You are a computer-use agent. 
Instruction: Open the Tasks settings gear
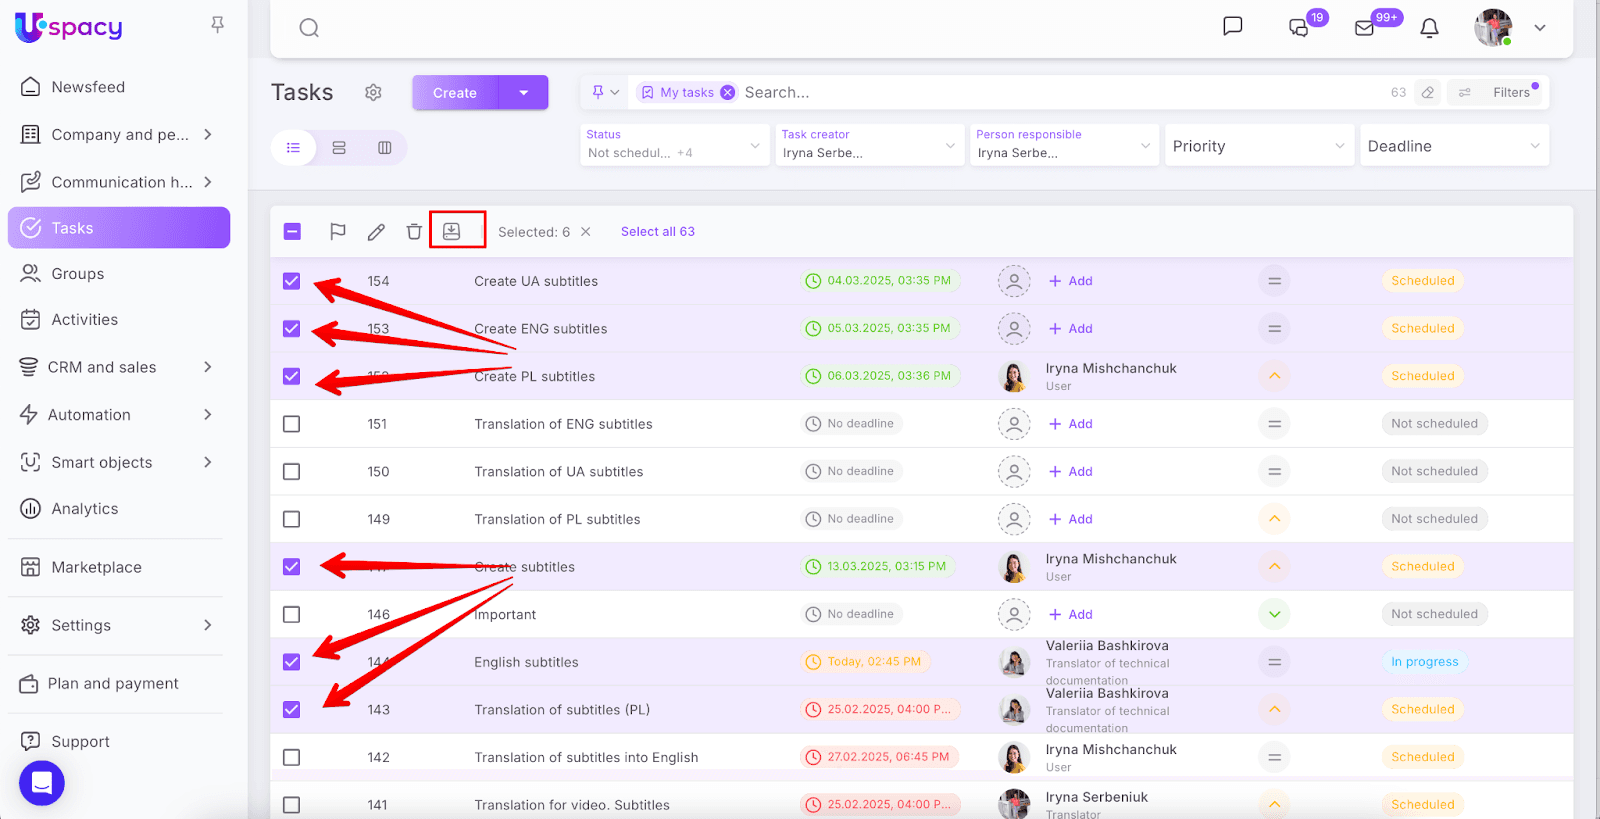tap(373, 93)
